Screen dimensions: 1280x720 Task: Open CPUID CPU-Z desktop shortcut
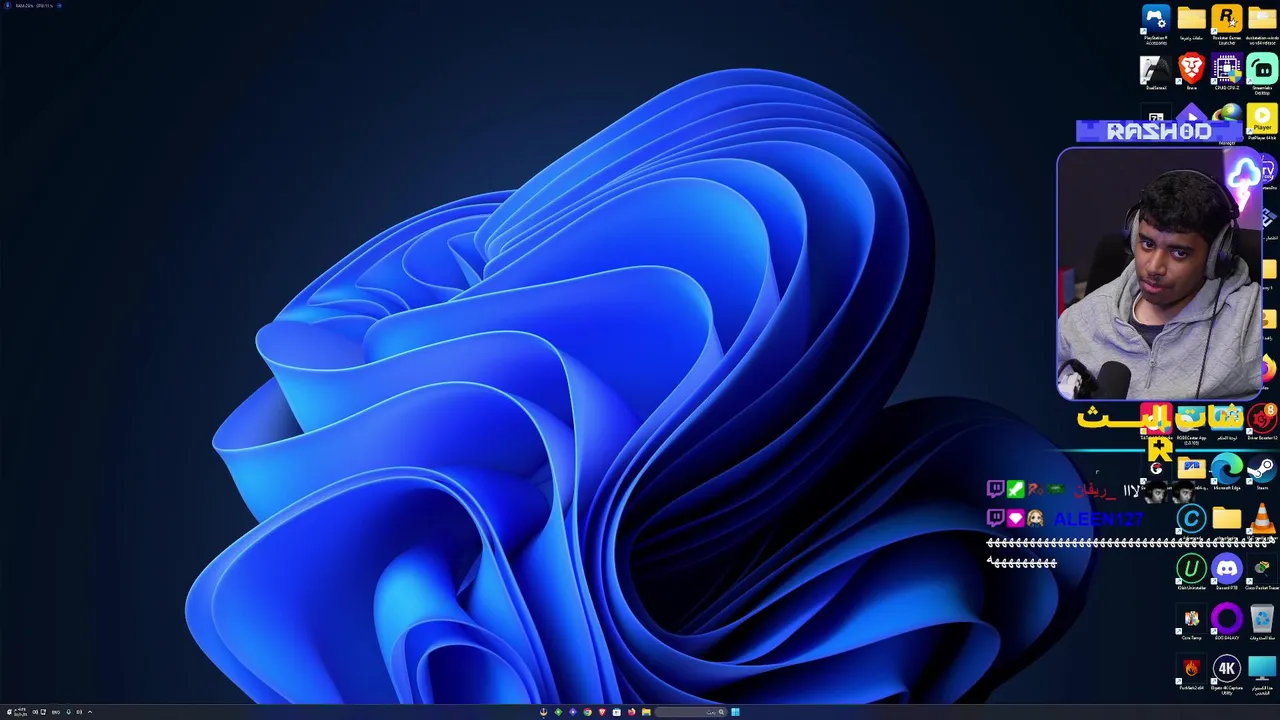(x=1227, y=68)
